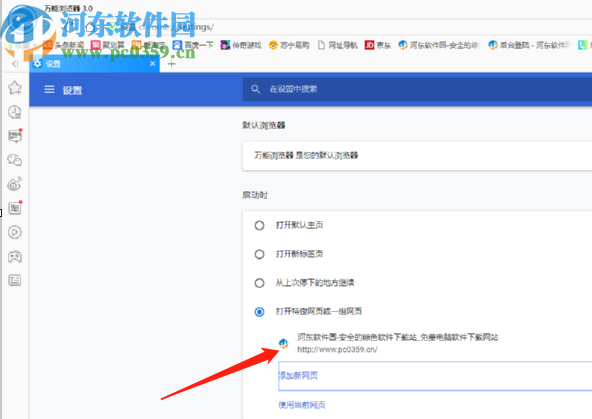Switch to the 设置 tab
Image resolution: width=592 pixels, height=419 pixels.
(x=94, y=64)
